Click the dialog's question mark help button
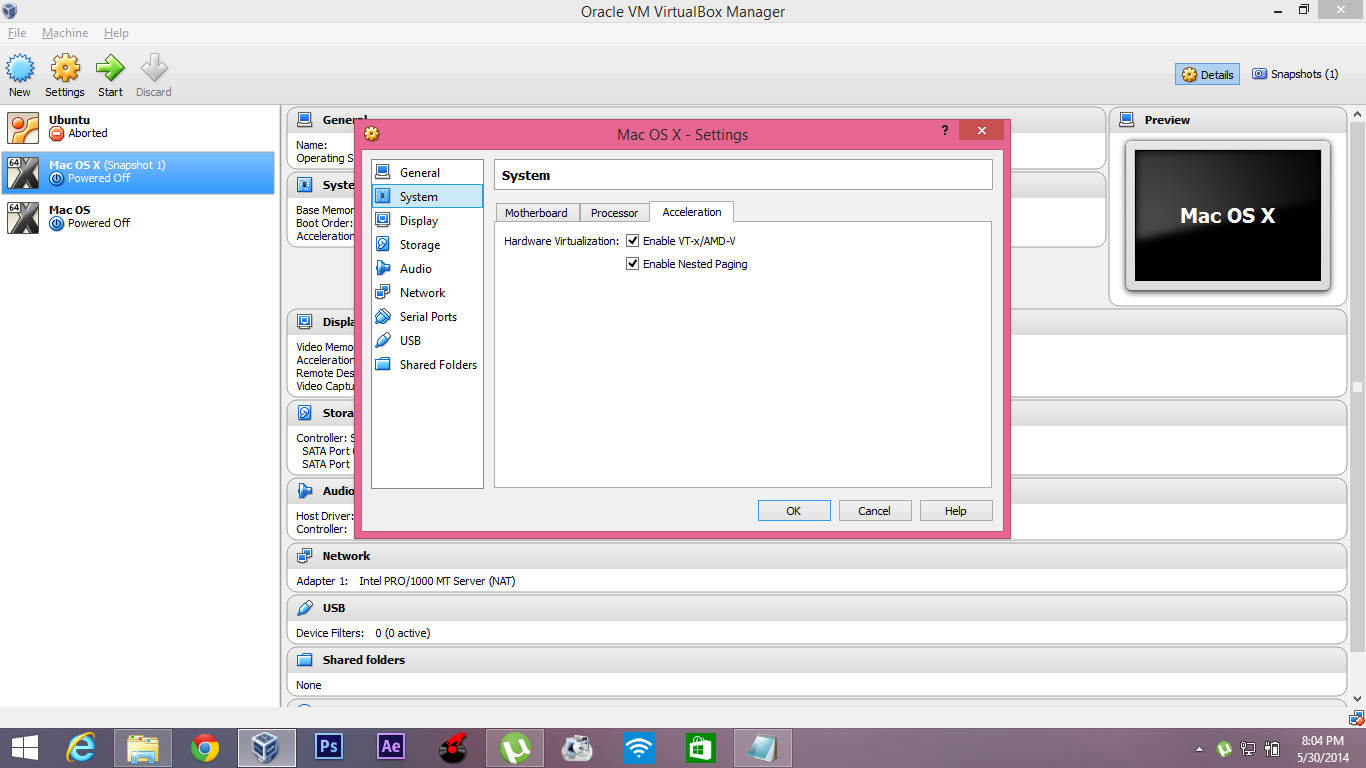1366x768 pixels. click(945, 131)
